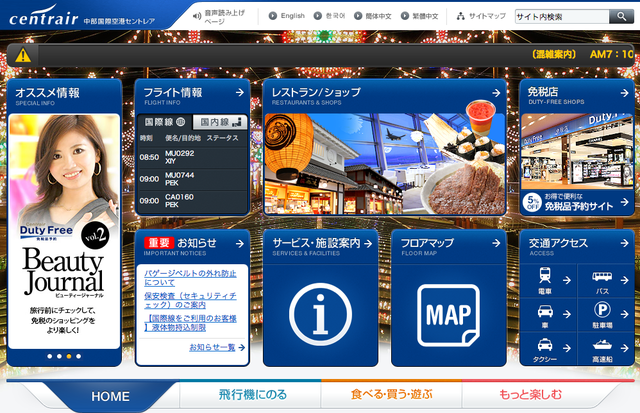Viewport: 640px width, 413px height.
Task: Open 液体物持込制限 notice link
Action: point(190,322)
